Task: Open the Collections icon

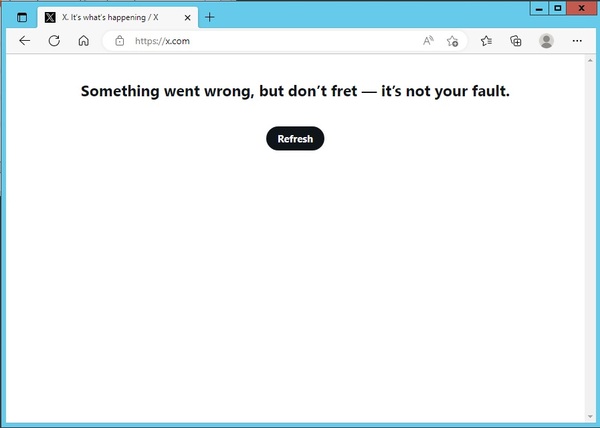Action: [516, 41]
